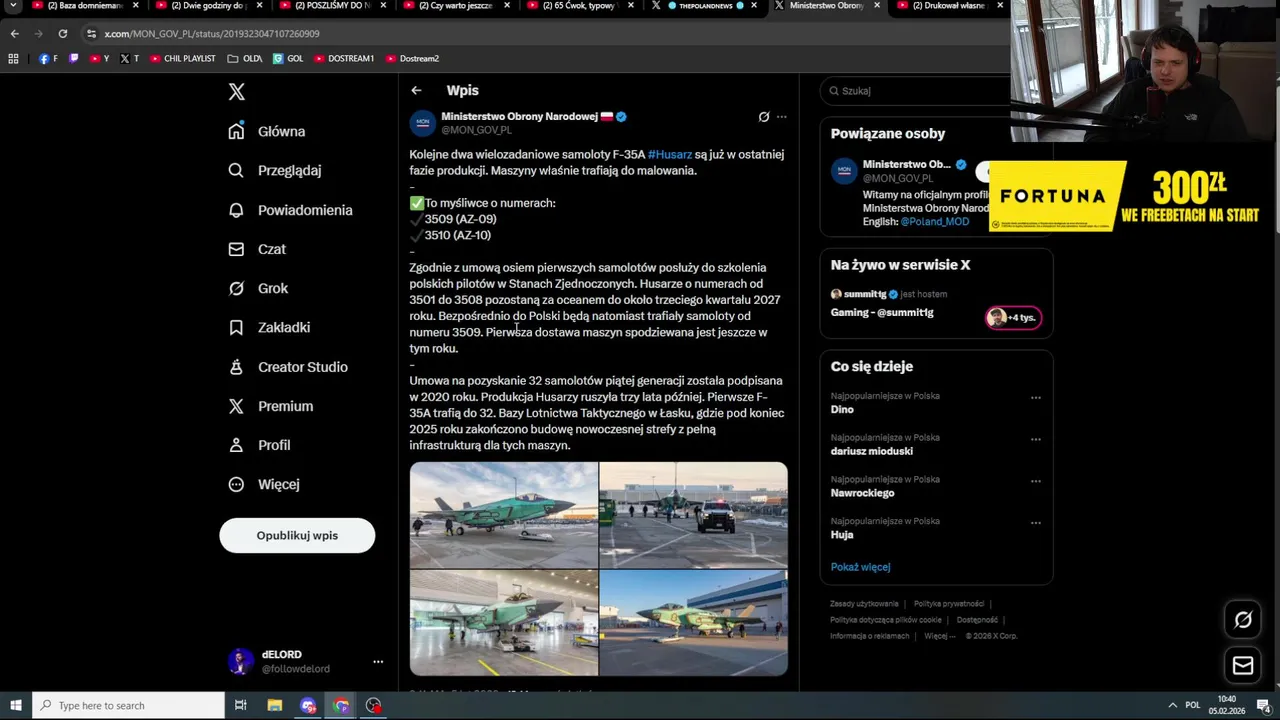
Task: Open the post's three-dot more menu
Action: pyautogui.click(x=782, y=117)
